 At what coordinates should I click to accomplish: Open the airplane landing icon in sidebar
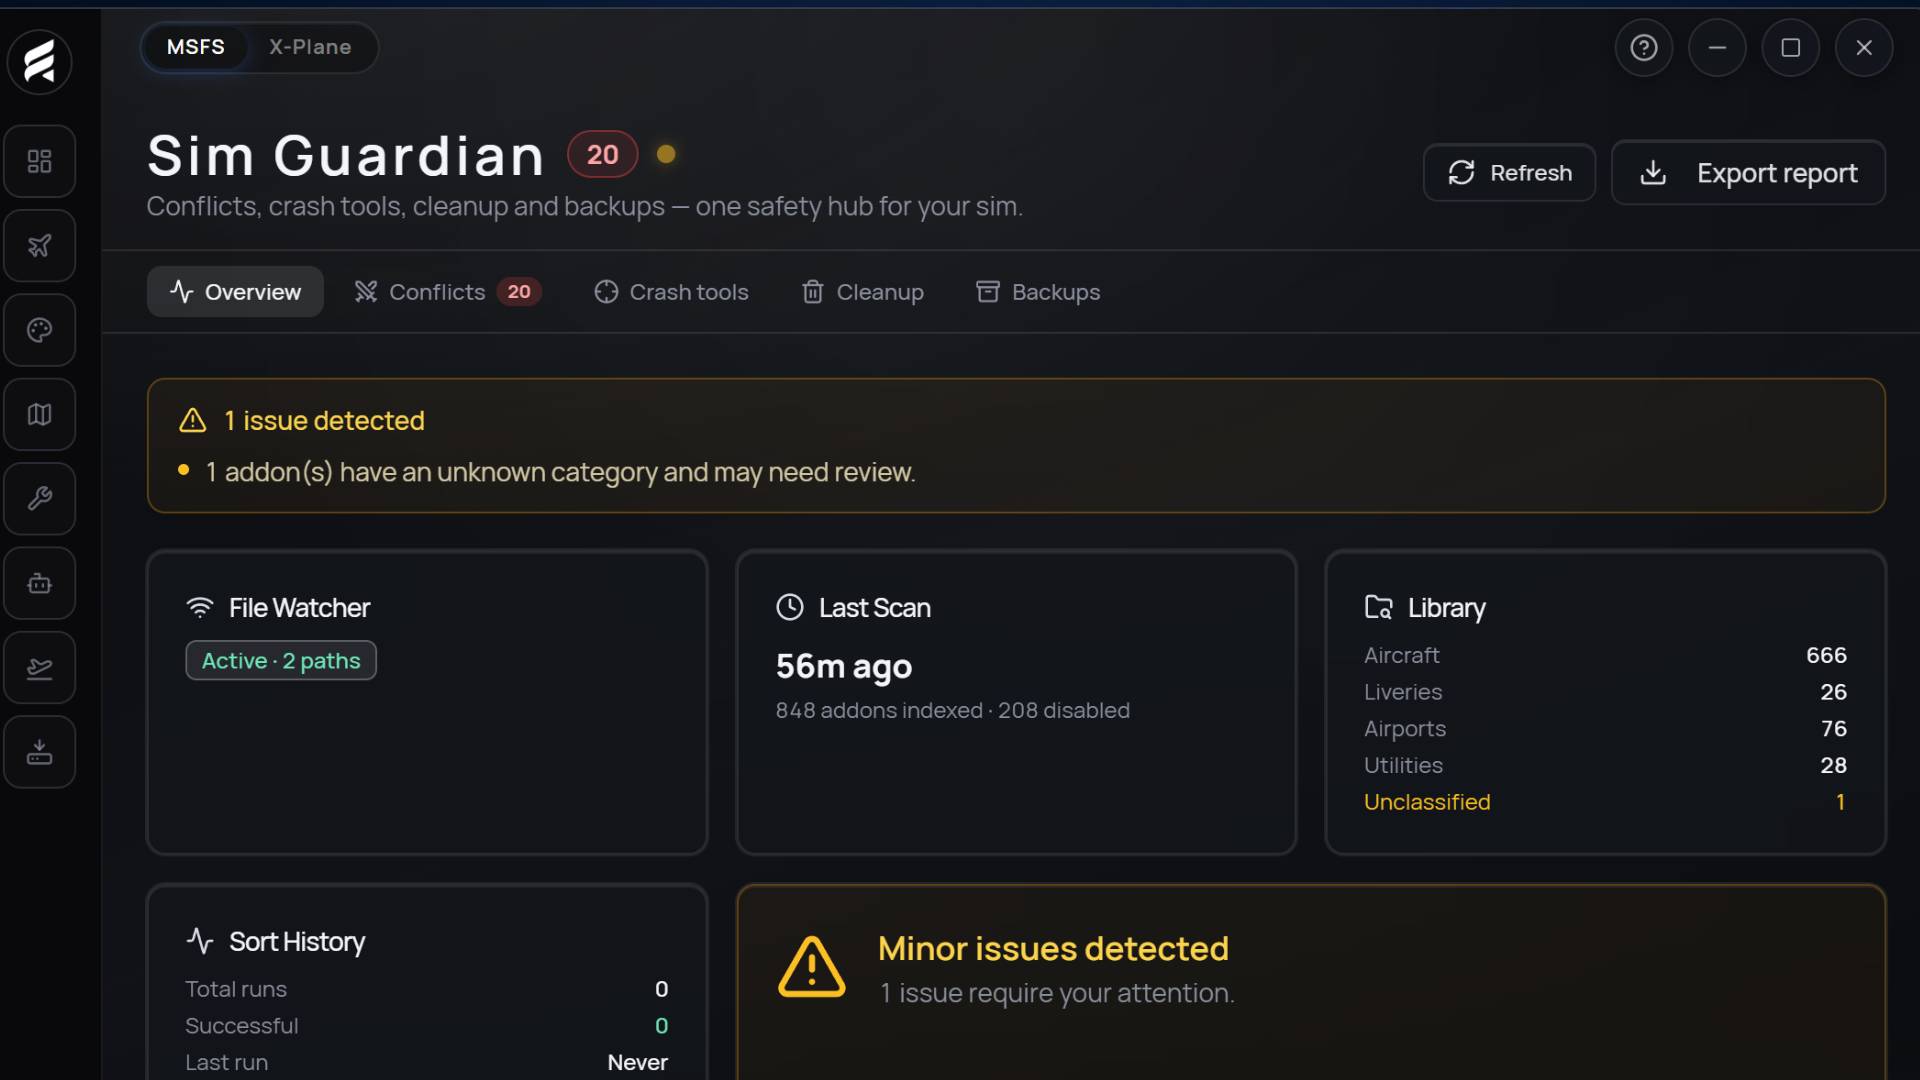coord(39,667)
